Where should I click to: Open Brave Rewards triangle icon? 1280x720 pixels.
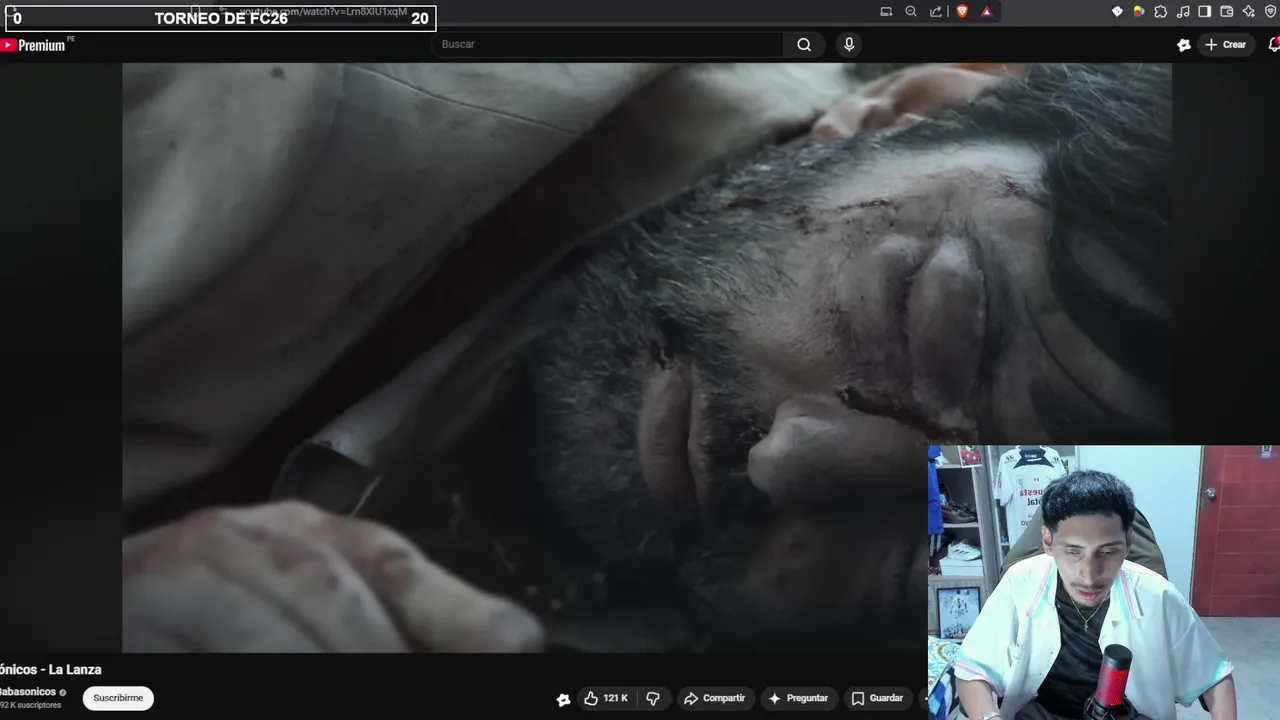(x=986, y=11)
